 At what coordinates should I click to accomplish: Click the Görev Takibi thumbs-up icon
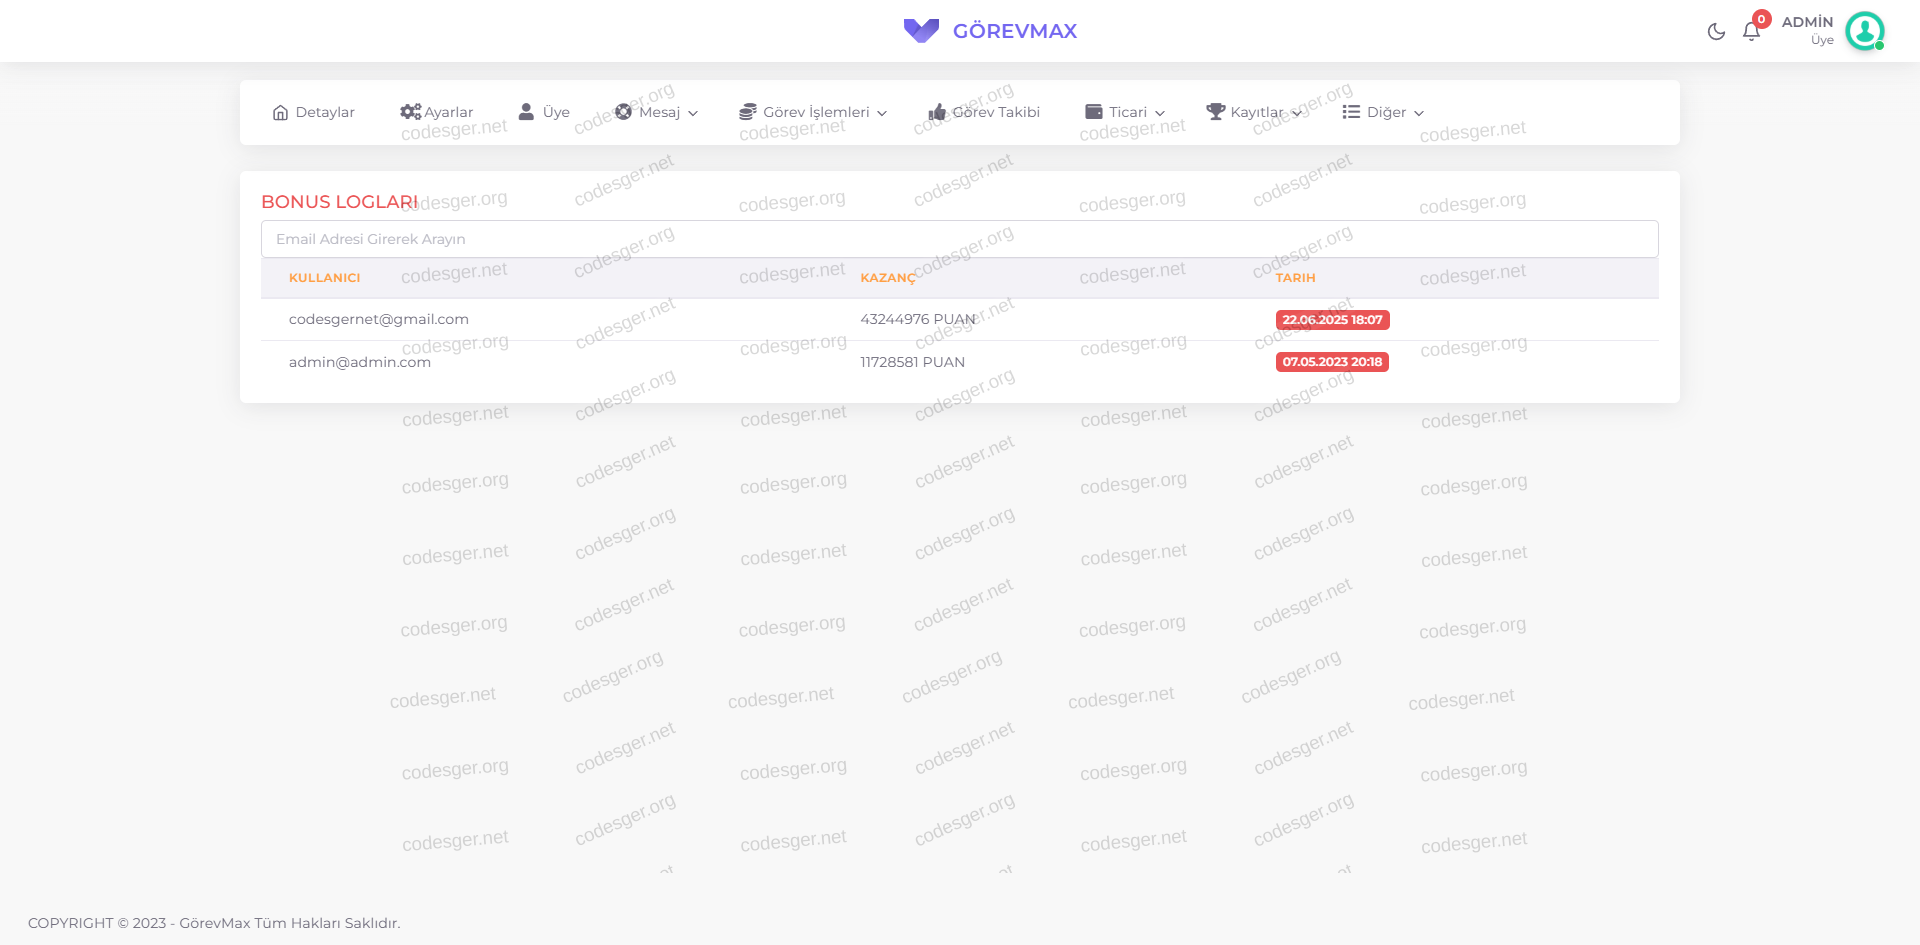coord(937,112)
